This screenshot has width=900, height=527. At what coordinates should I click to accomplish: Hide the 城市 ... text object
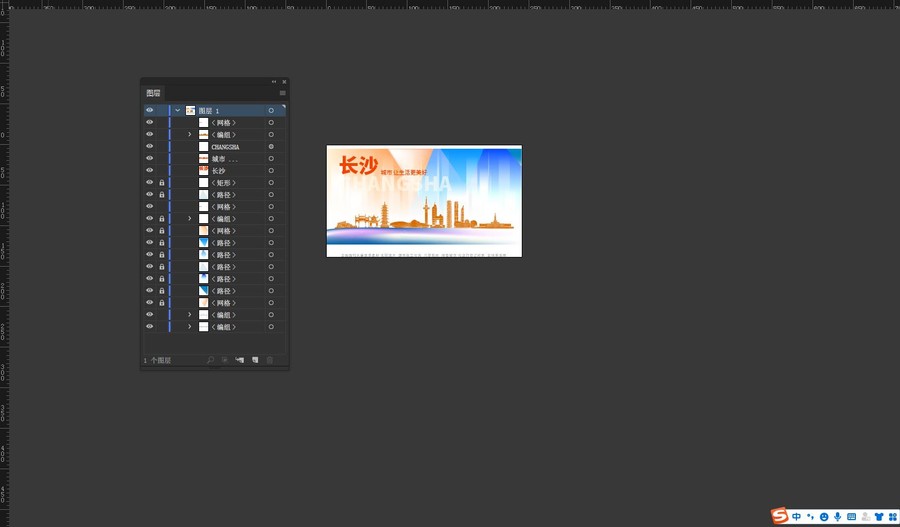pos(150,158)
